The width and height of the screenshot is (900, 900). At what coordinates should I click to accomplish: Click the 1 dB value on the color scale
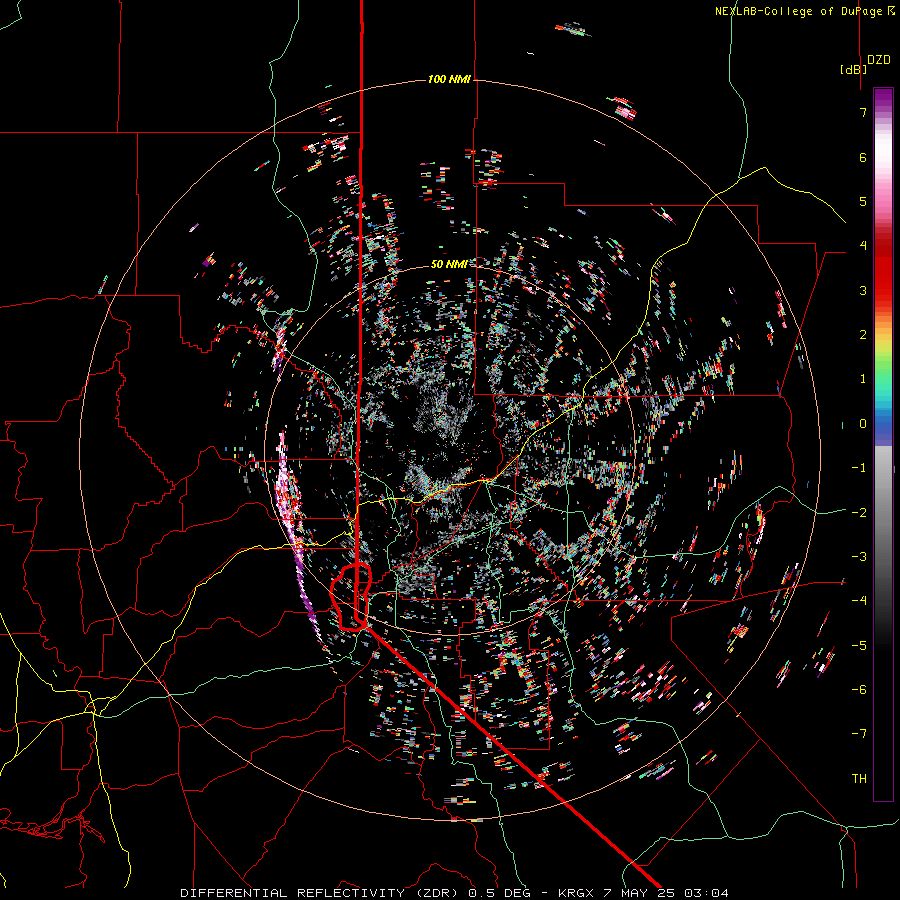[x=863, y=379]
